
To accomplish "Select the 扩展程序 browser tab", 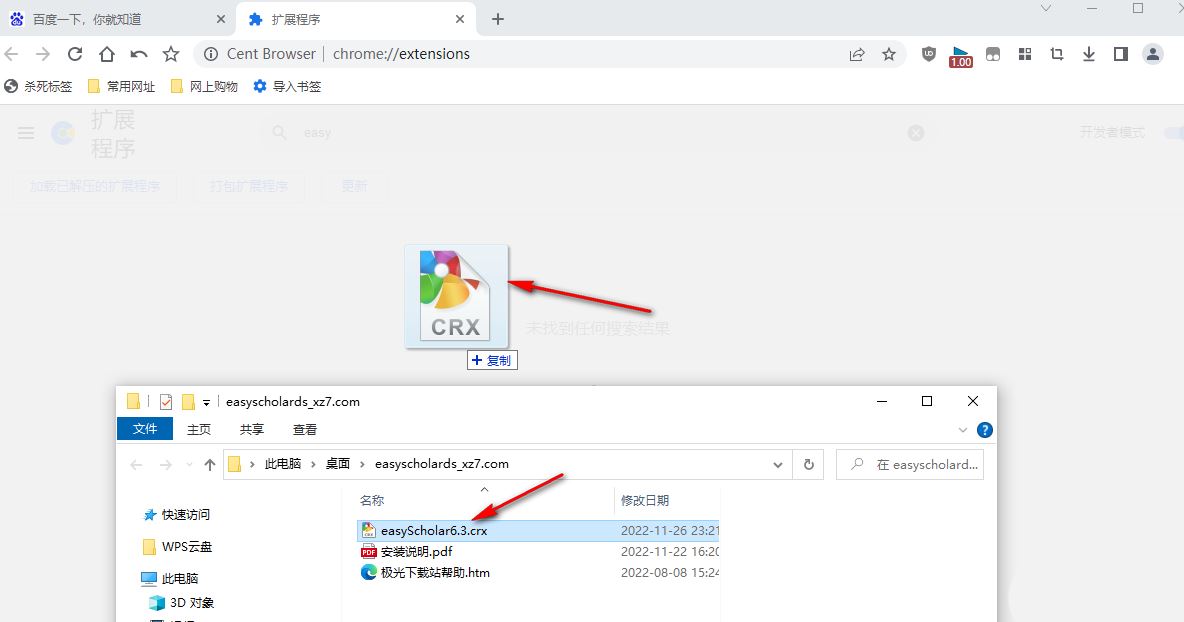I will tap(356, 19).
